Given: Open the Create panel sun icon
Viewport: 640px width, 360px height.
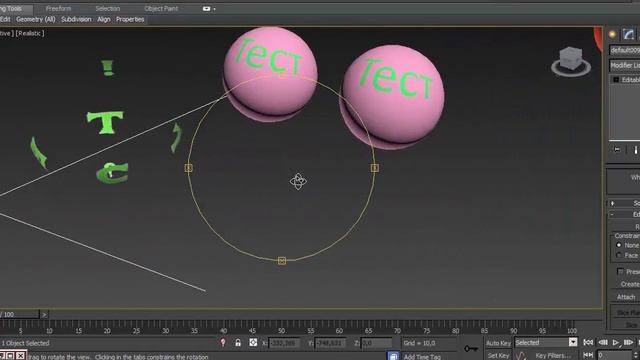Looking at the screenshot, I should 612,35.
